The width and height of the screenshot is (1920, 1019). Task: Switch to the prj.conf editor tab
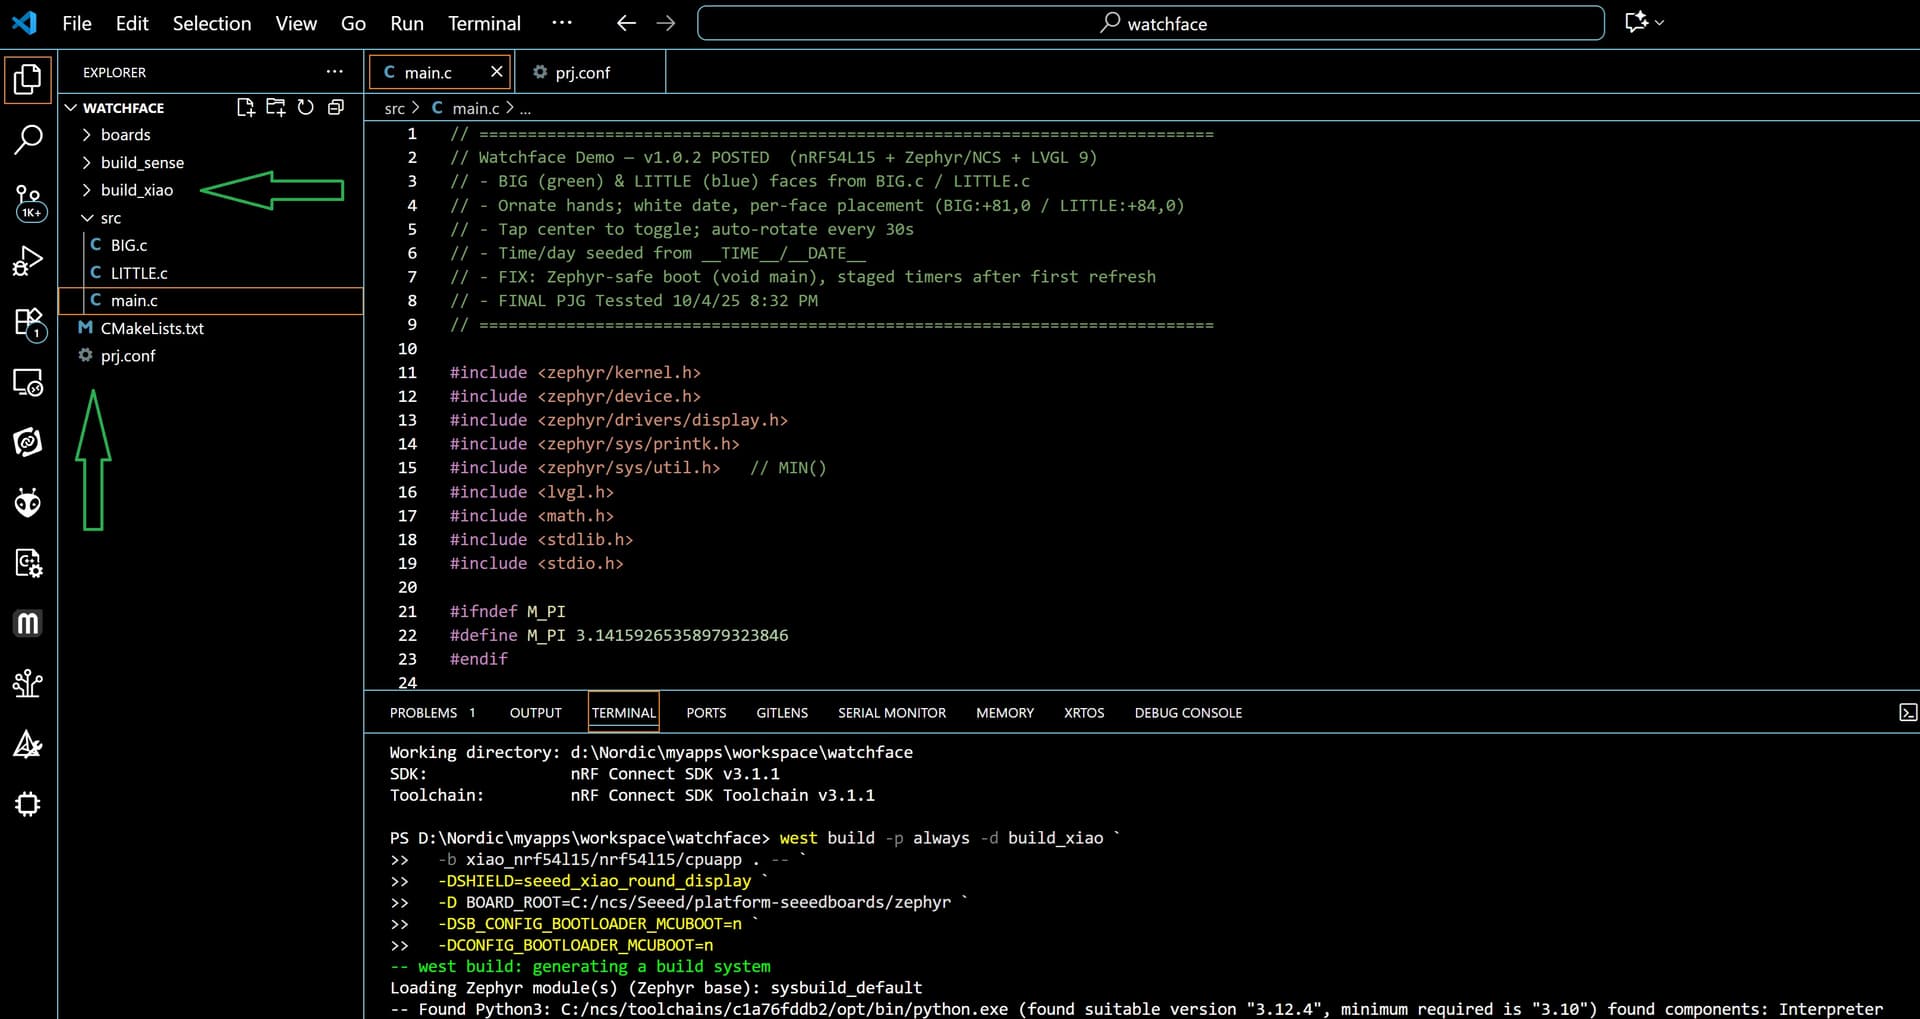click(x=581, y=73)
